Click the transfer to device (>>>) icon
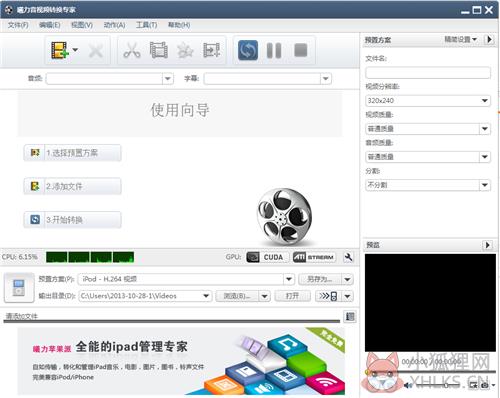This screenshot has height=398, width=500. 328,296
